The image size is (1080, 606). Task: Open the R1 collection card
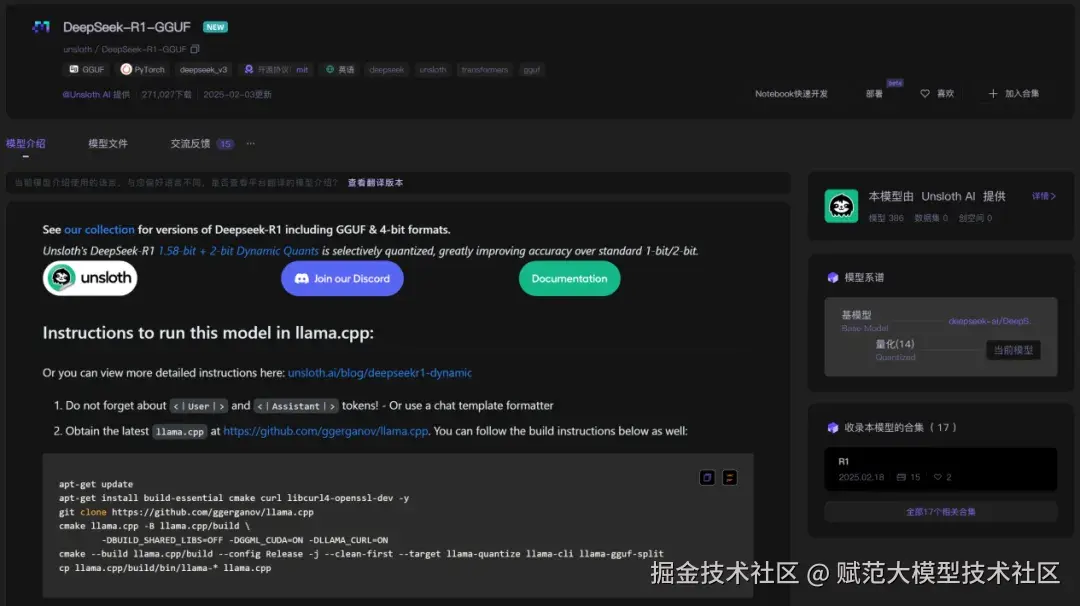pyautogui.click(x=941, y=469)
